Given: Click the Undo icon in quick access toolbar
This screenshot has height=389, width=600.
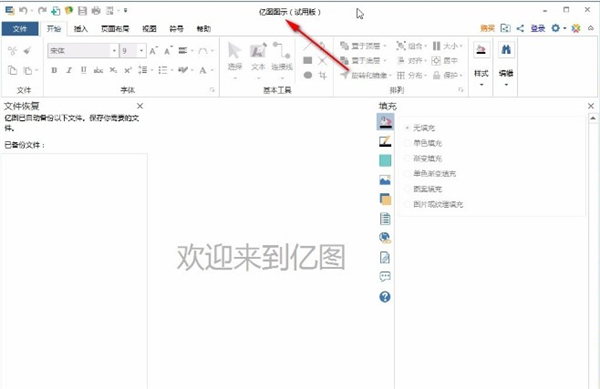Looking at the screenshot, I should 23,11.
